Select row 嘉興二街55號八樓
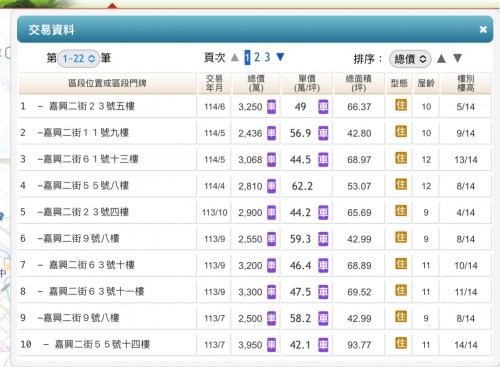 [x=255, y=186]
